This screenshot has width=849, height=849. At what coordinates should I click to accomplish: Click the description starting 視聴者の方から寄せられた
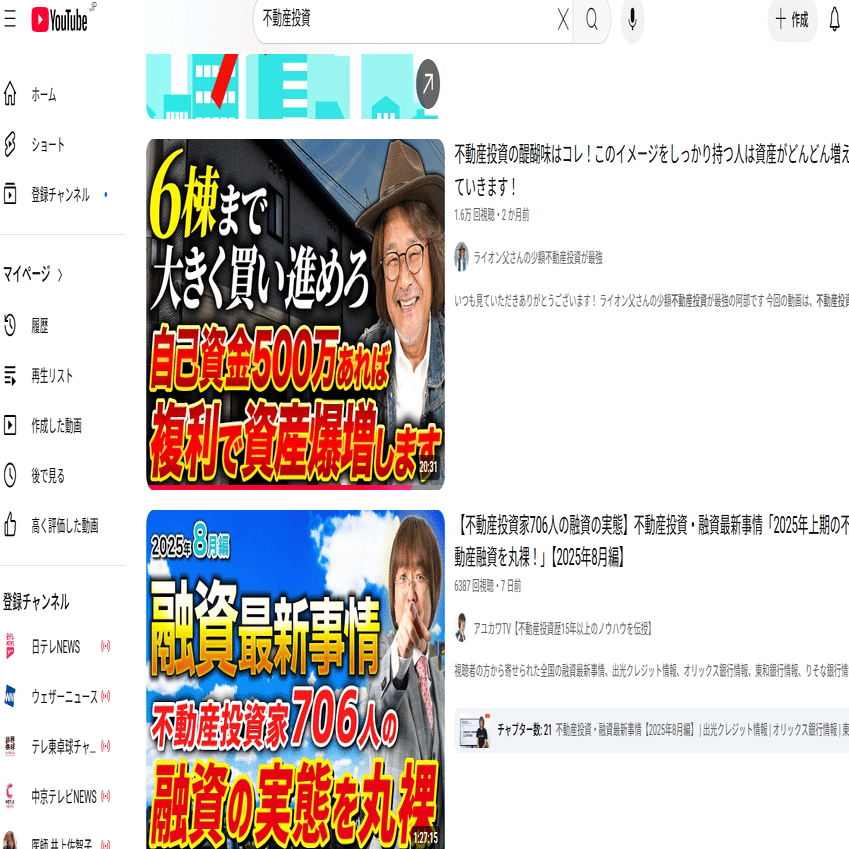651,671
